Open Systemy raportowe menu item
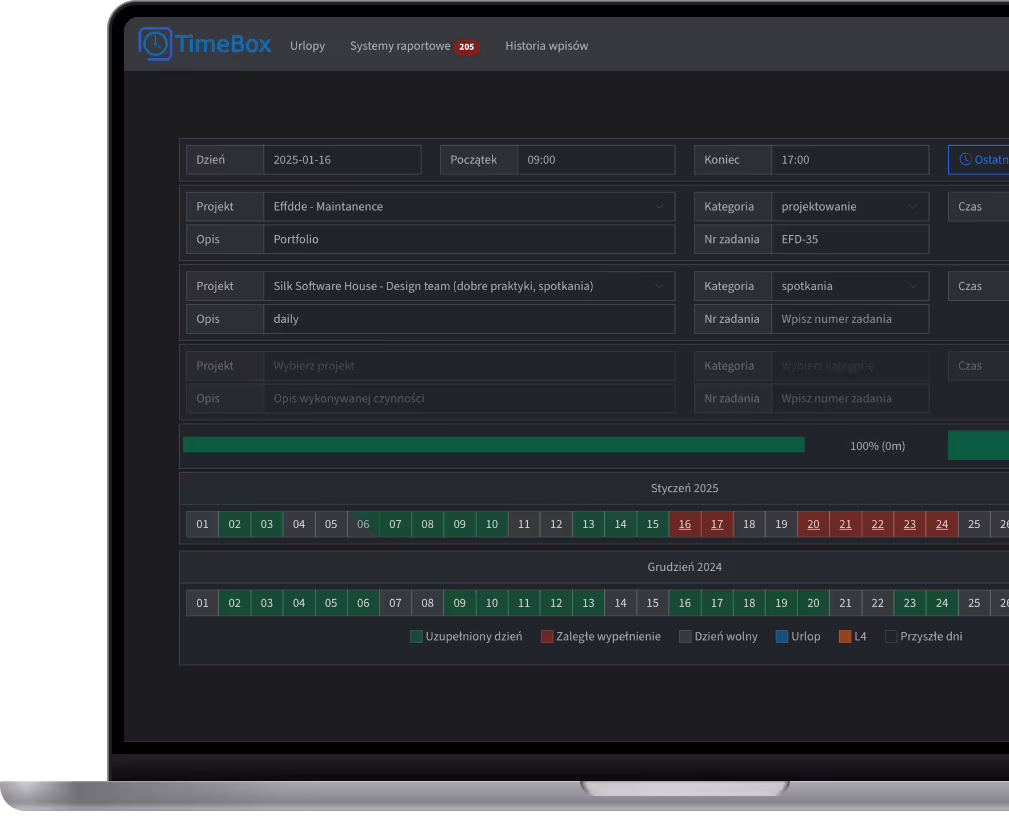This screenshot has height=835, width=1009. [400, 46]
